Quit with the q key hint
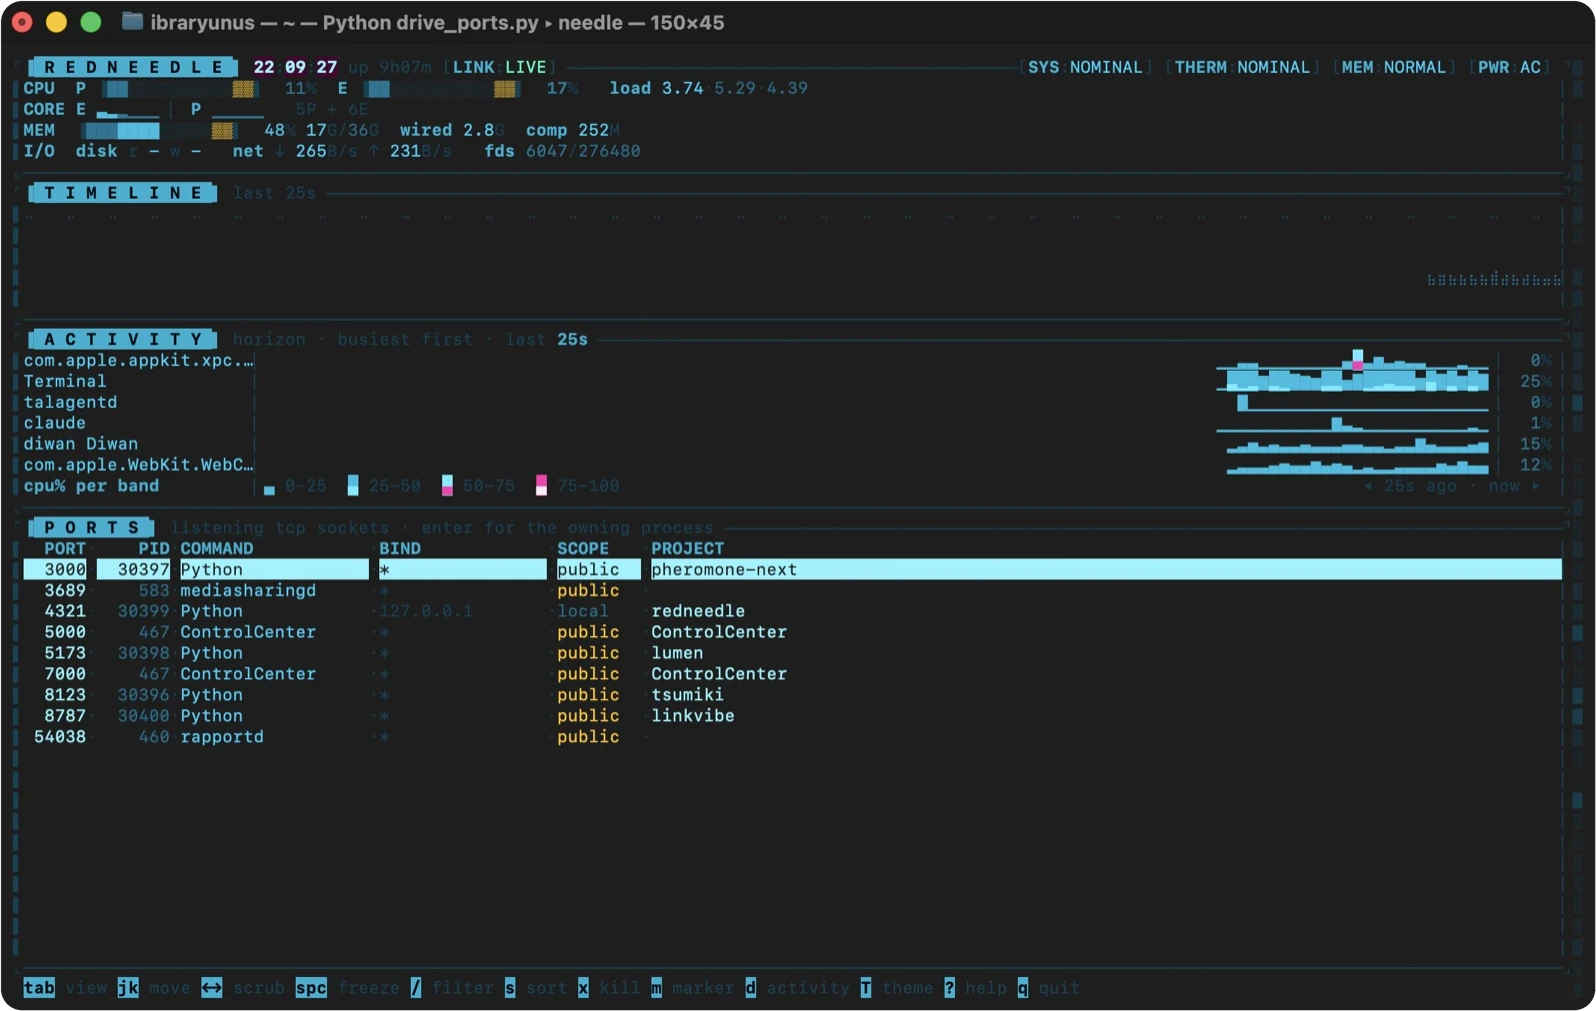This screenshot has height=1011, width=1596. [1023, 988]
